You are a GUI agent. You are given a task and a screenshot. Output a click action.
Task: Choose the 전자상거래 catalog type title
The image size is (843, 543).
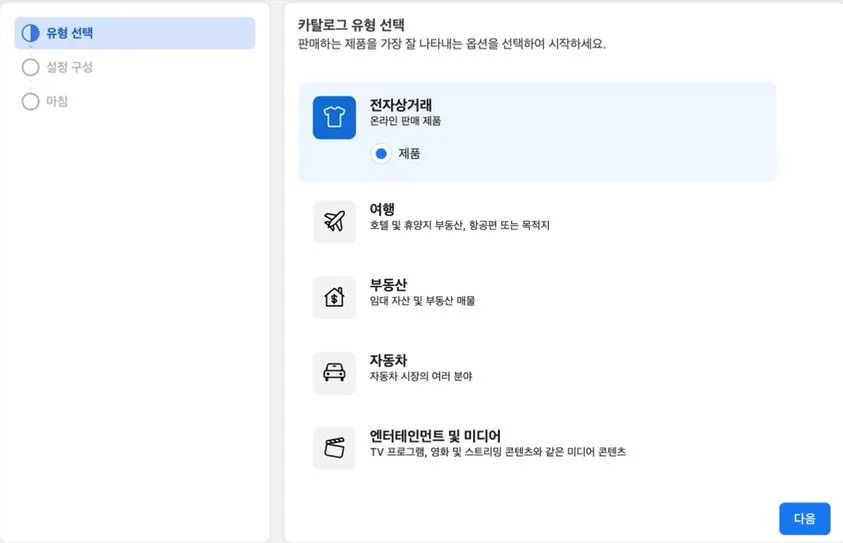coord(401,105)
